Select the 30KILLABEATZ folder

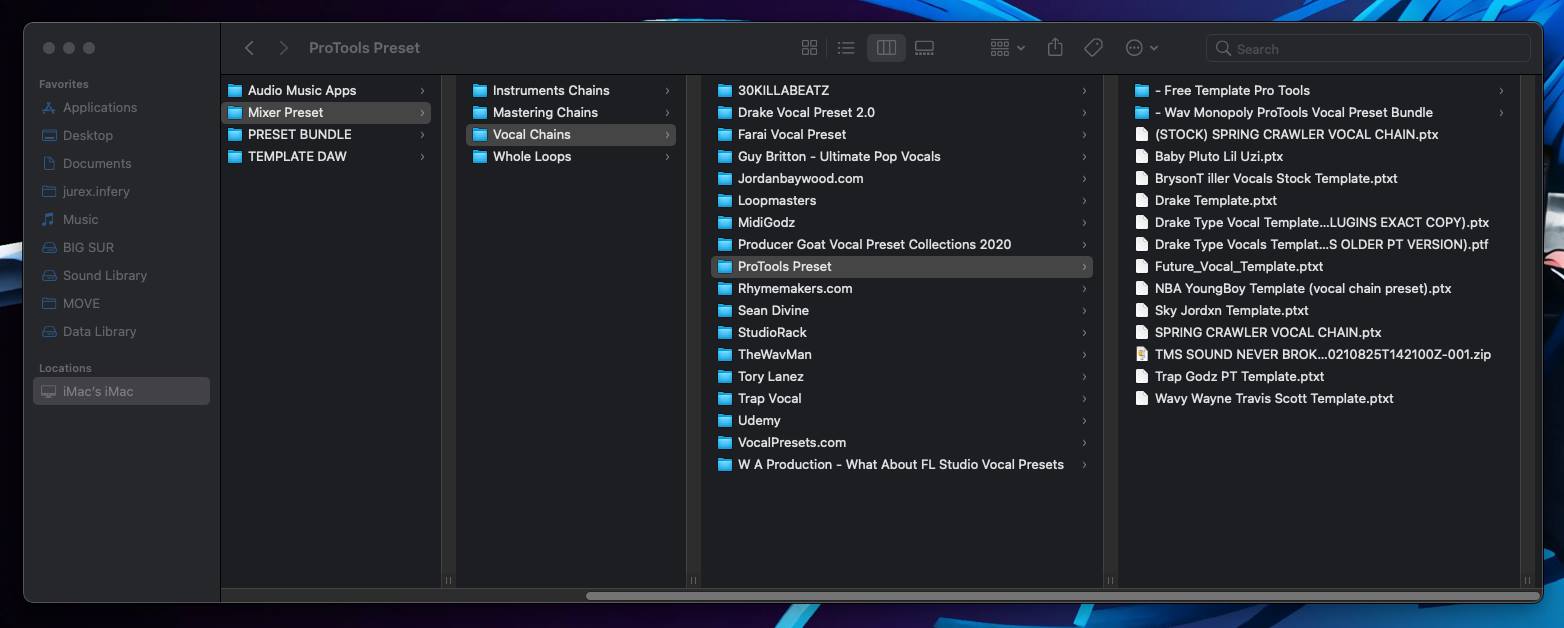click(x=902, y=90)
